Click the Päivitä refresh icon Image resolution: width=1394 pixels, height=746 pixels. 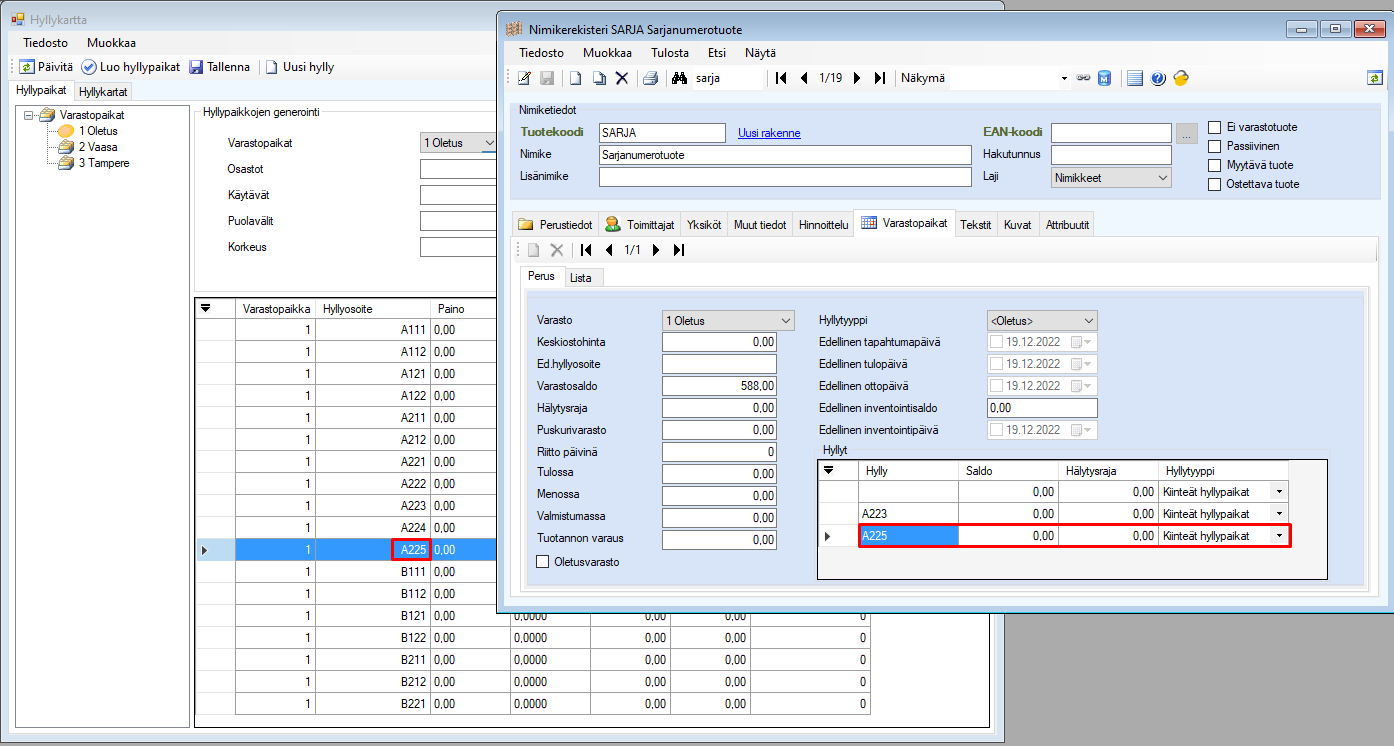coord(27,67)
